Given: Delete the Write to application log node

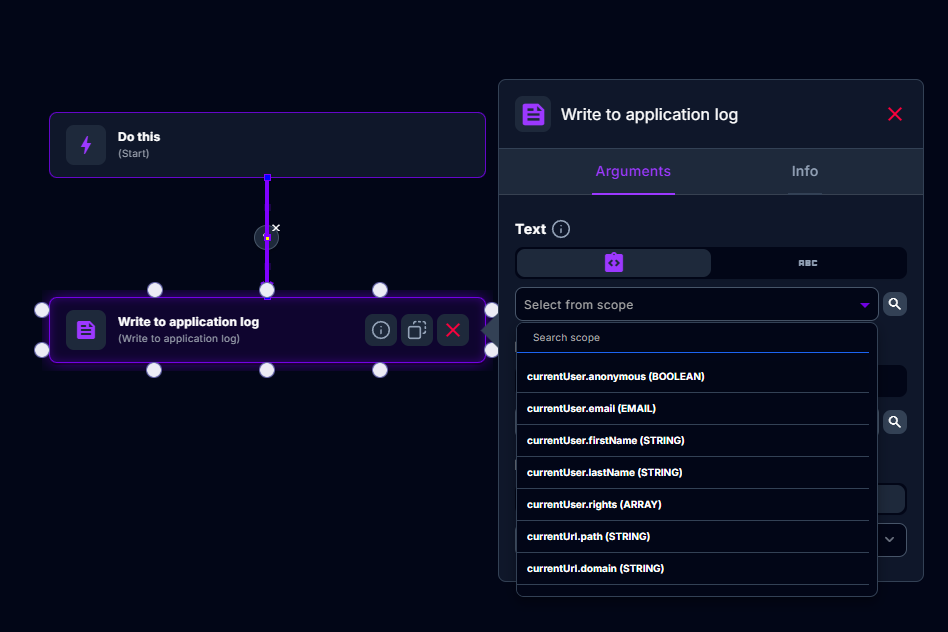Looking at the screenshot, I should tap(453, 330).
